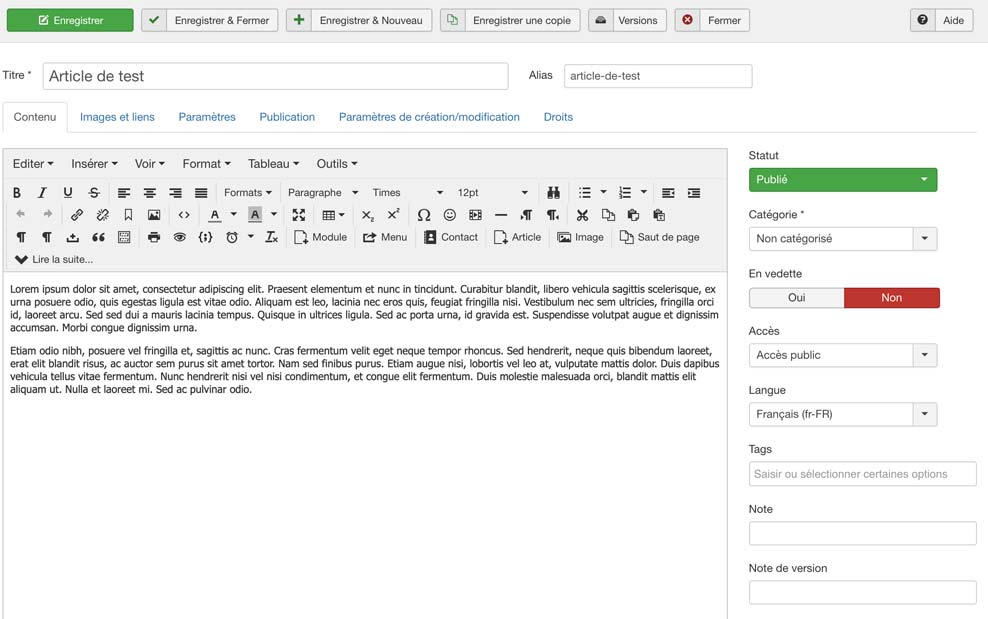Set En vedette to Oui
The image size is (988, 619).
(x=796, y=298)
